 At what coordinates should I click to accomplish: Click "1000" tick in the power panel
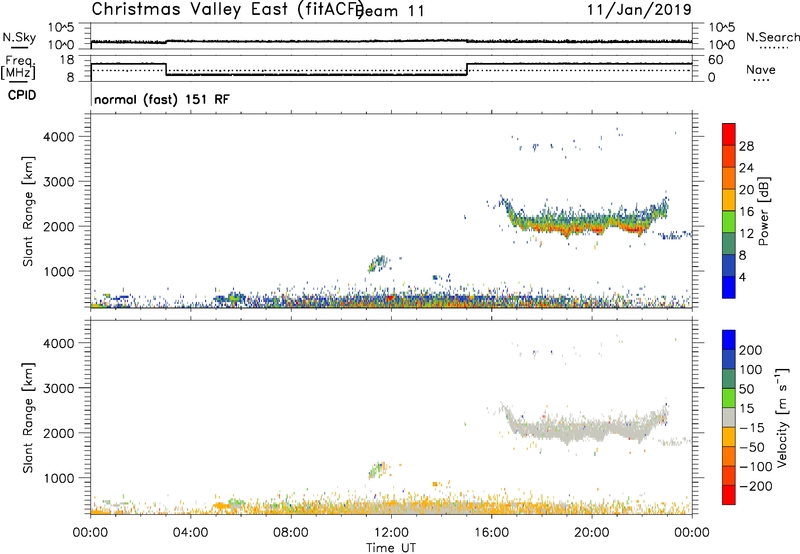tap(59, 271)
